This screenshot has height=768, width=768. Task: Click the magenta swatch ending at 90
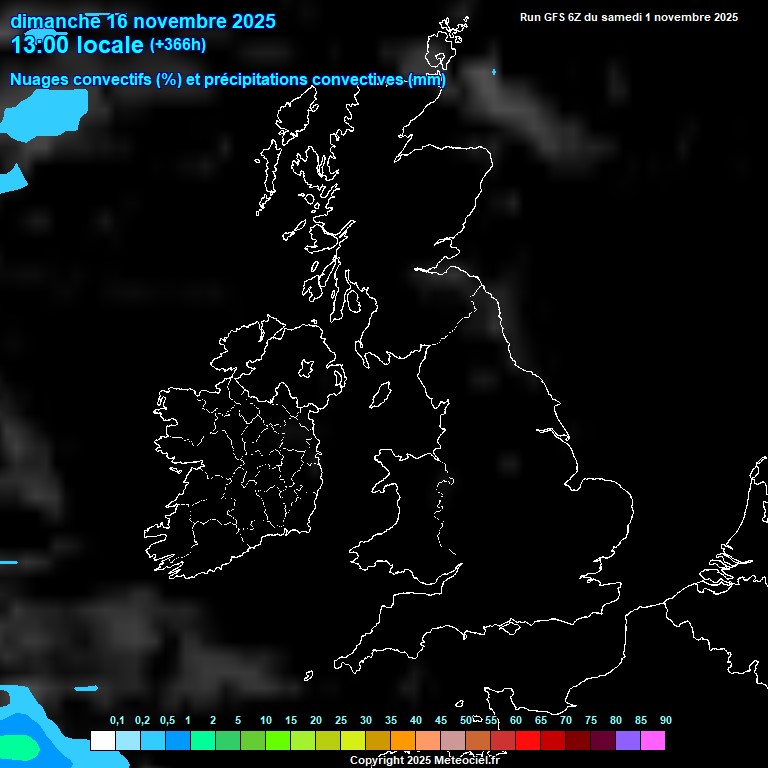(652, 740)
